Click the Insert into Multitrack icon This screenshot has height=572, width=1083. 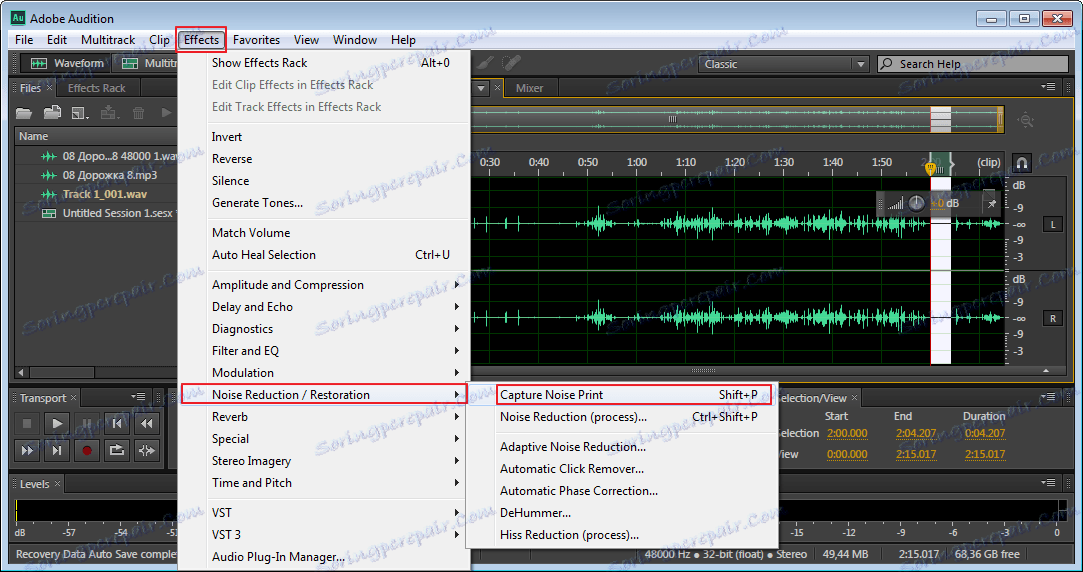[109, 113]
